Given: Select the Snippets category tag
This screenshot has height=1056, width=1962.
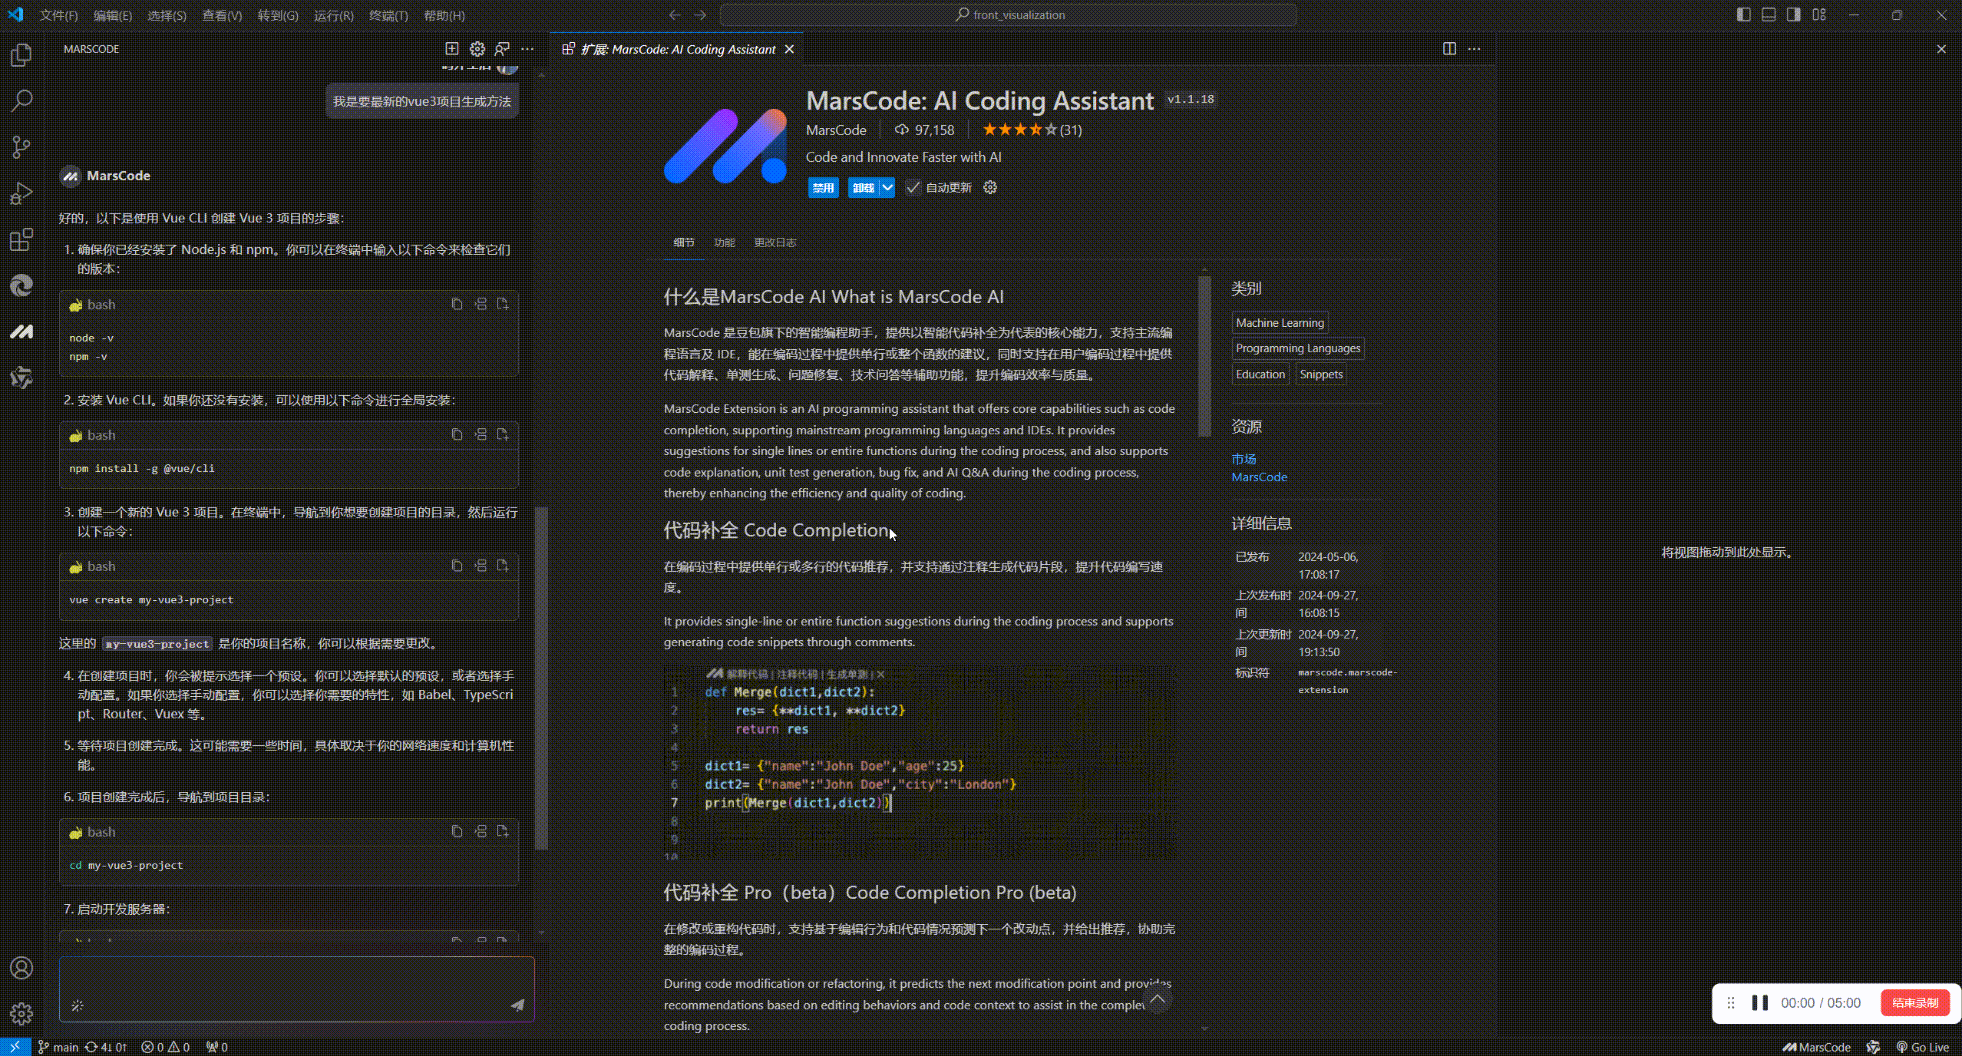Looking at the screenshot, I should point(1321,375).
